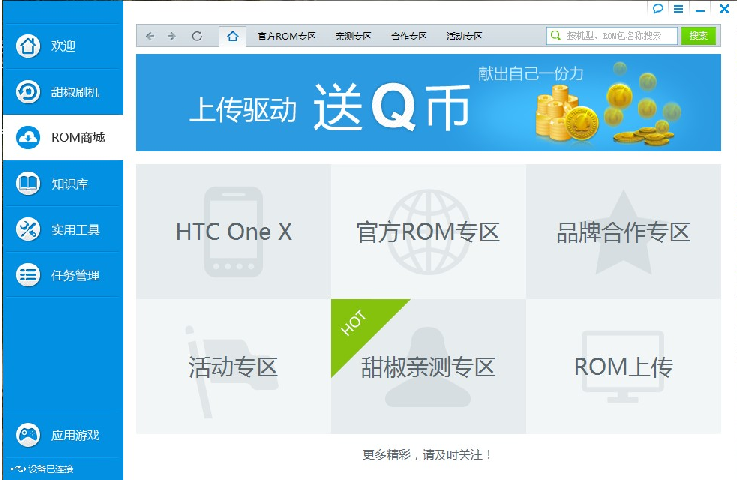This screenshot has height=480, width=737.
Task: Click the browser back arrow
Action: [x=150, y=36]
